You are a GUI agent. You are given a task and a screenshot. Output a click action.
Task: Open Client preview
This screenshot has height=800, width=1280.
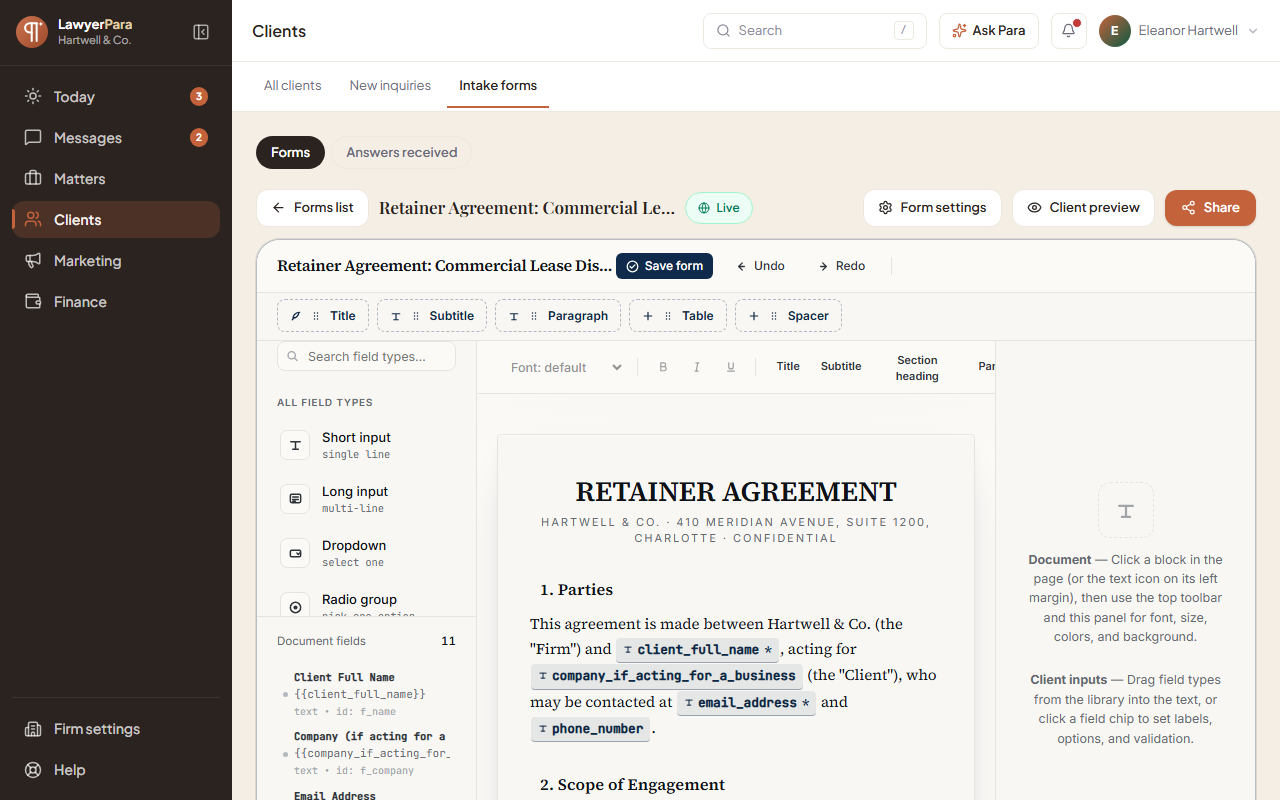(1084, 208)
